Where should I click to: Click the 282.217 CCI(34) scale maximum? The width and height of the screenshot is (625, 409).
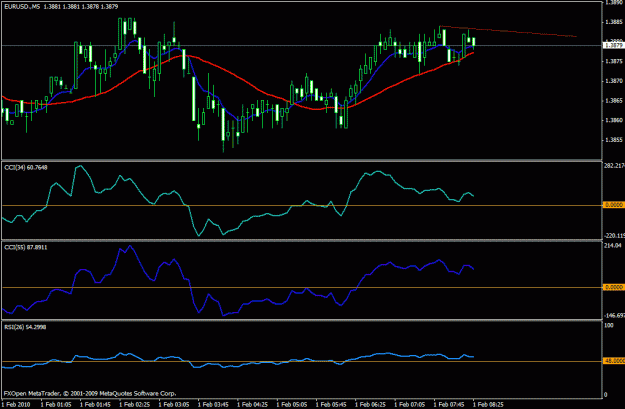click(x=615, y=165)
